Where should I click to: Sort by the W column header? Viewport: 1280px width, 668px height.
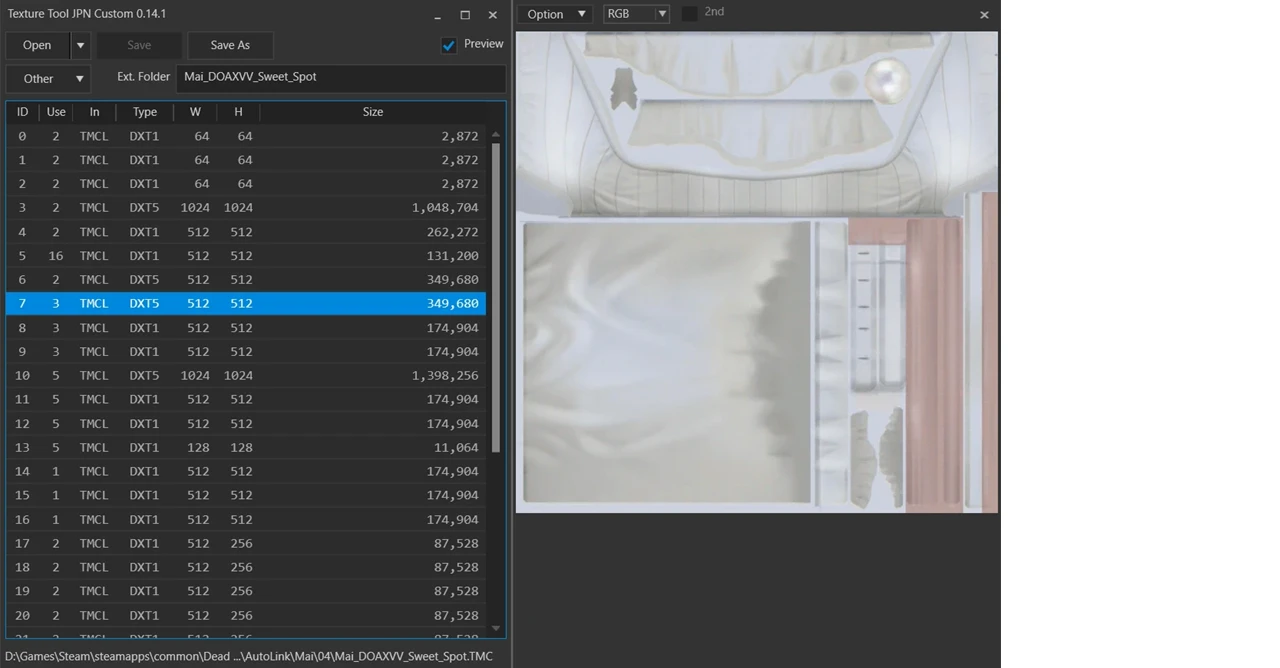195,112
